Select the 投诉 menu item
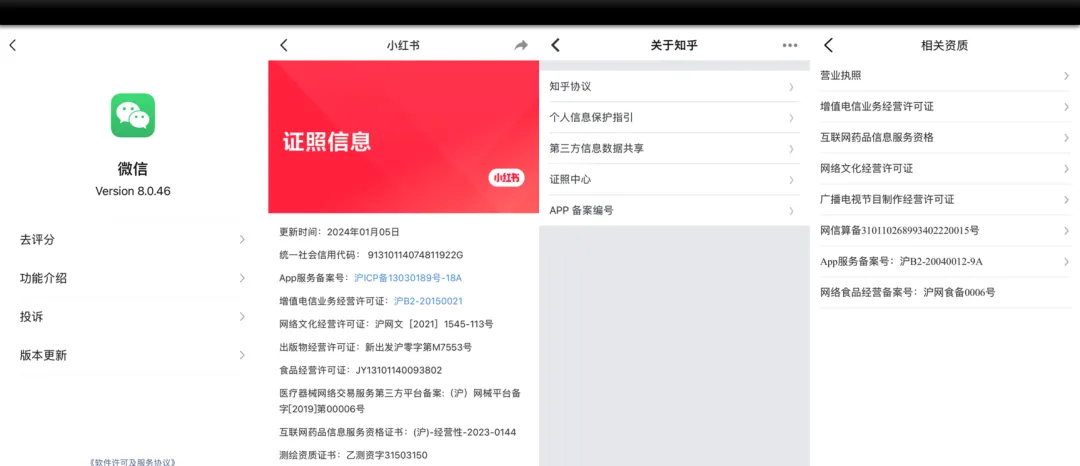The width and height of the screenshot is (1080, 466). (x=133, y=317)
